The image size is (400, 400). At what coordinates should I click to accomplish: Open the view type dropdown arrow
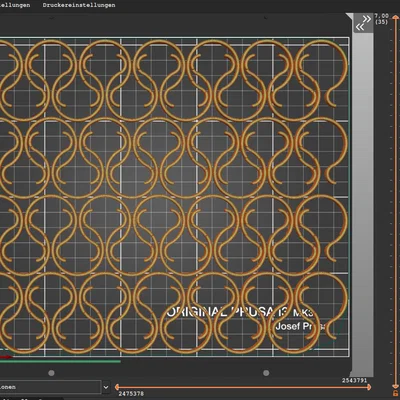click(x=106, y=387)
